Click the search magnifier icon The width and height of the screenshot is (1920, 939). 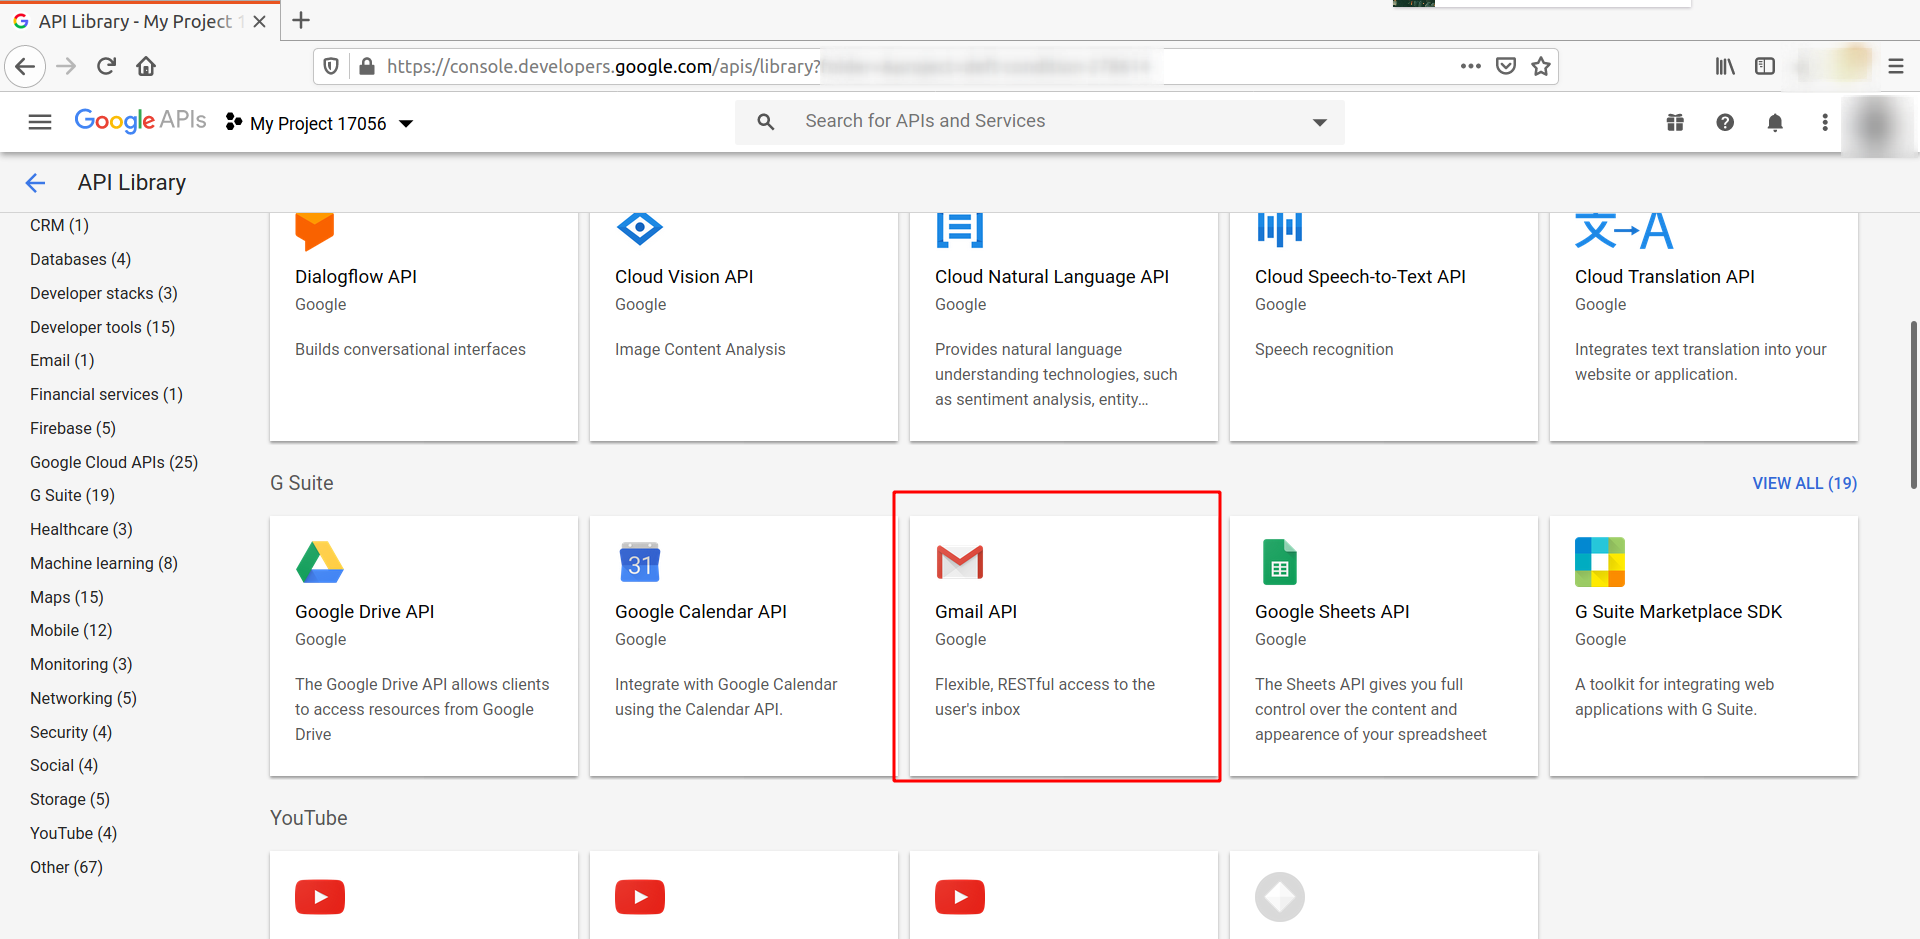(766, 122)
